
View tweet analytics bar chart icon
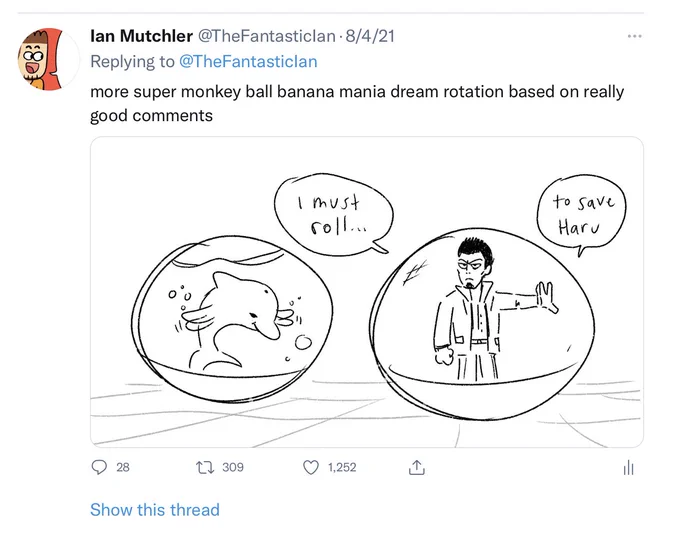[x=628, y=467]
